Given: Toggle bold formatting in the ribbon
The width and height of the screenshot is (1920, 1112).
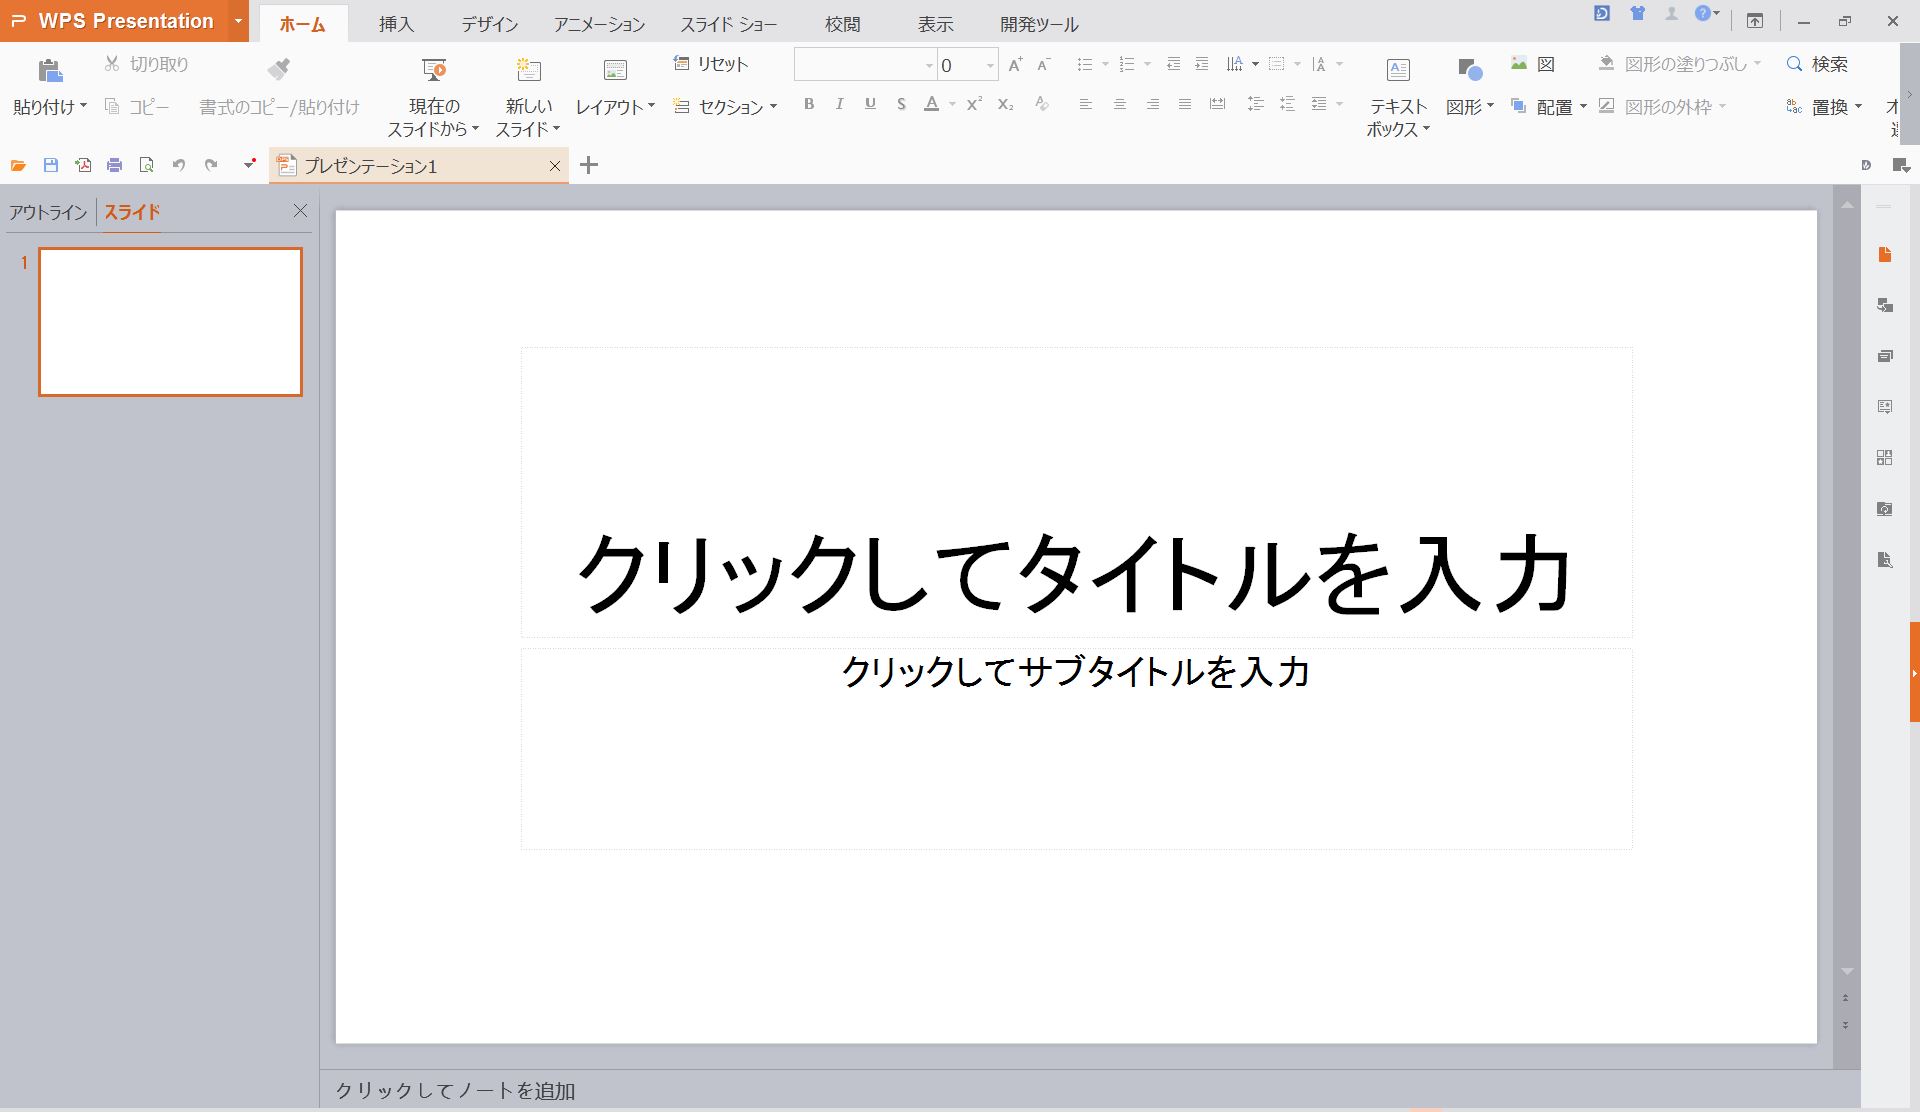Looking at the screenshot, I should [x=809, y=103].
